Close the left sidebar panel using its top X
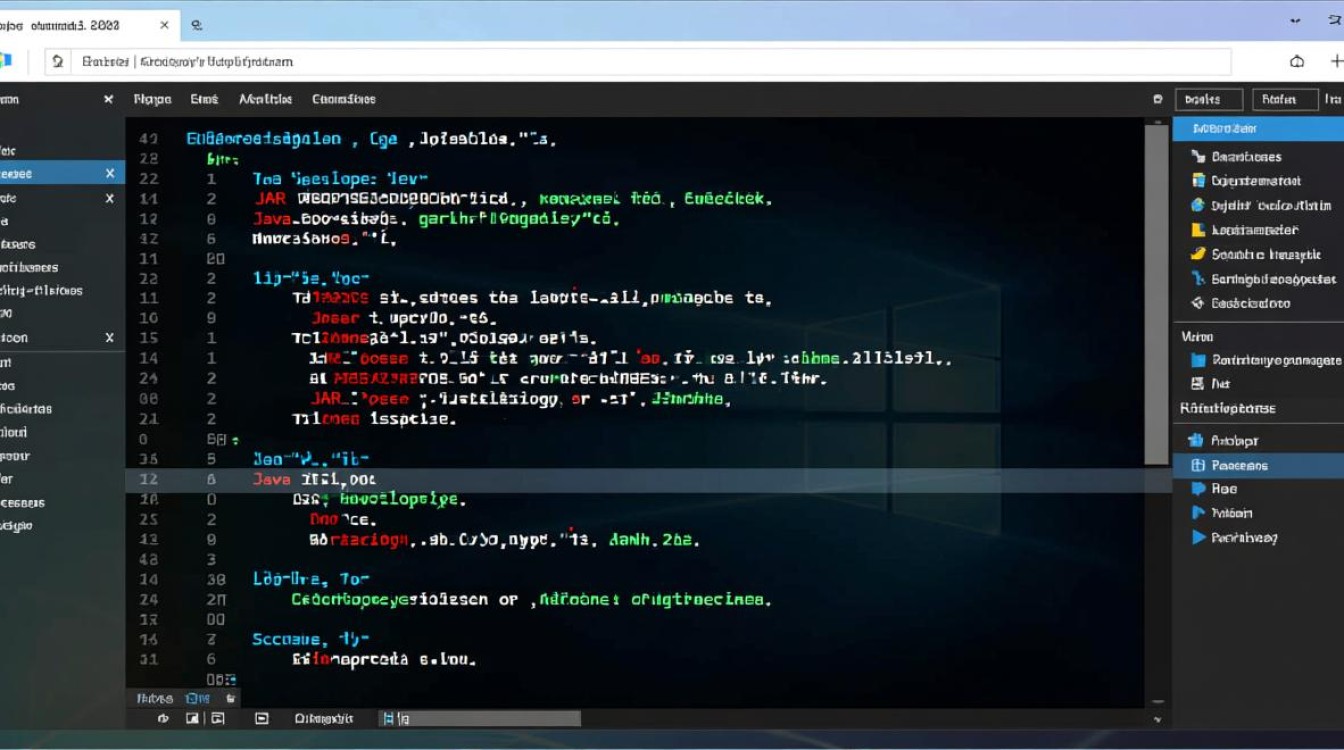Screen dimensions: 1344x750 [x=109, y=99]
